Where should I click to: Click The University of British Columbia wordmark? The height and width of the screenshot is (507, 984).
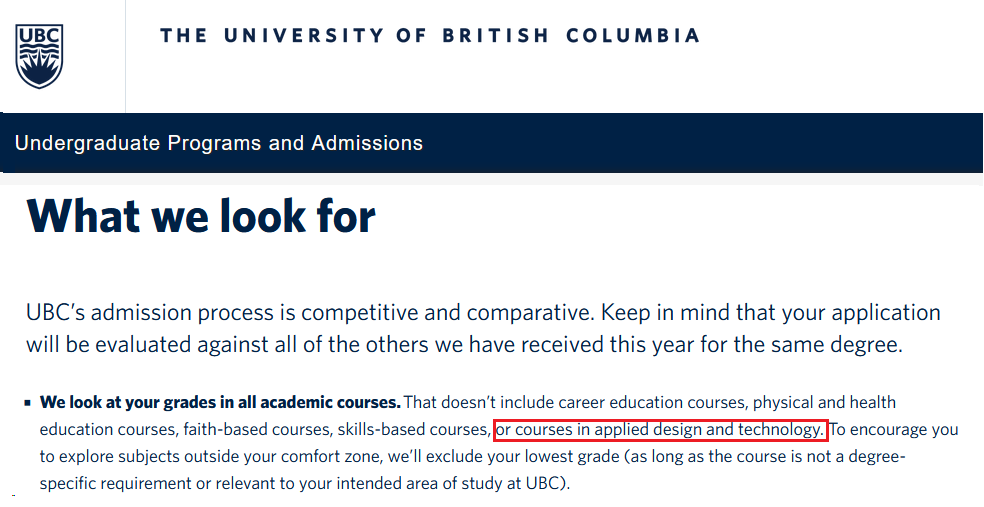(430, 36)
